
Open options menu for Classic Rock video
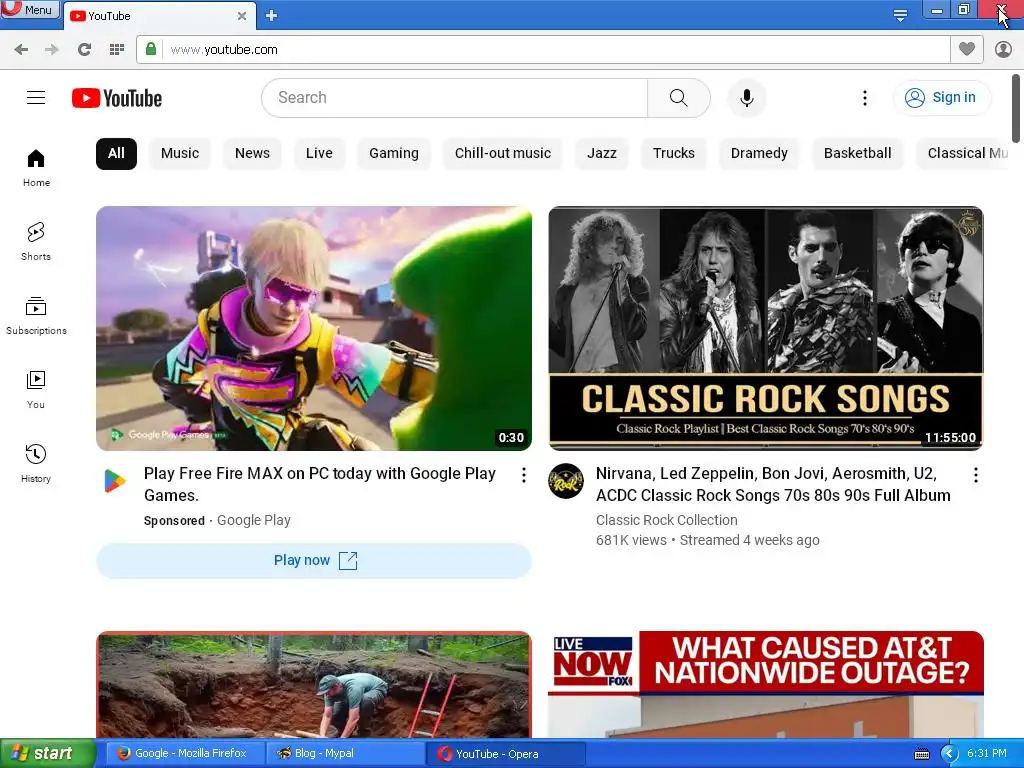click(976, 475)
